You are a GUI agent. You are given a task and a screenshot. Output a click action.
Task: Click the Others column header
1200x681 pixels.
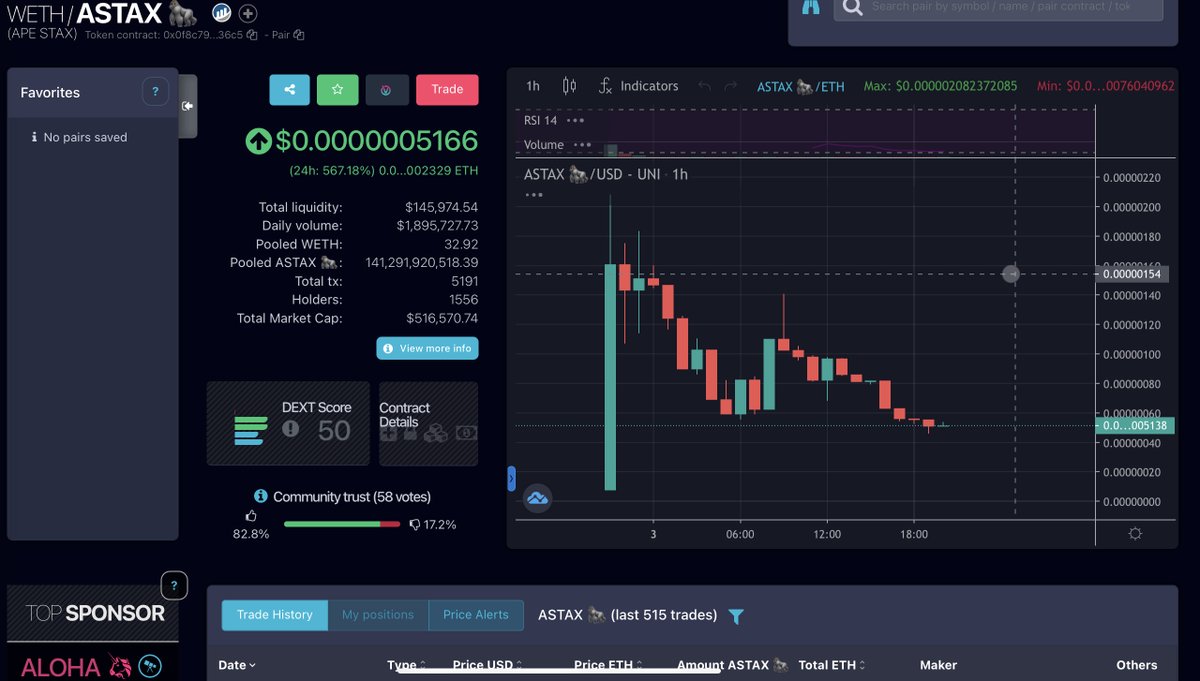tap(1137, 665)
